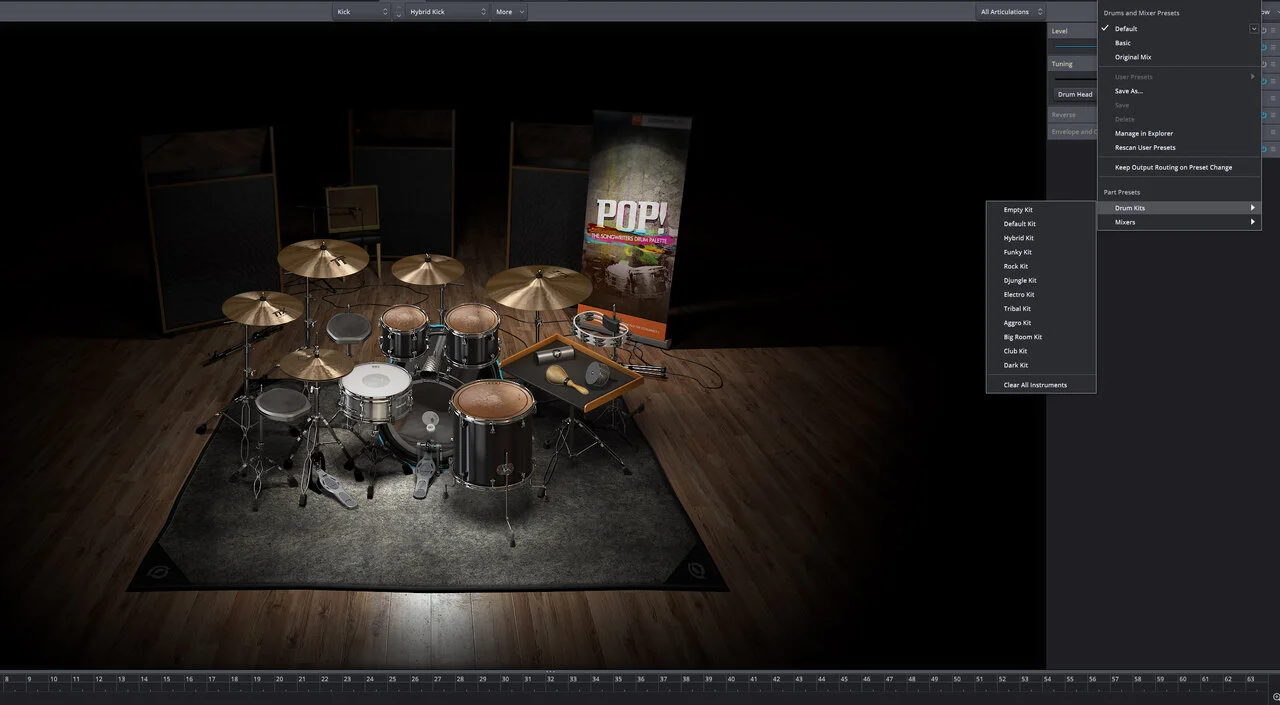Expand the All Articulations dropdown
1280x705 pixels.
pyautogui.click(x=1011, y=12)
